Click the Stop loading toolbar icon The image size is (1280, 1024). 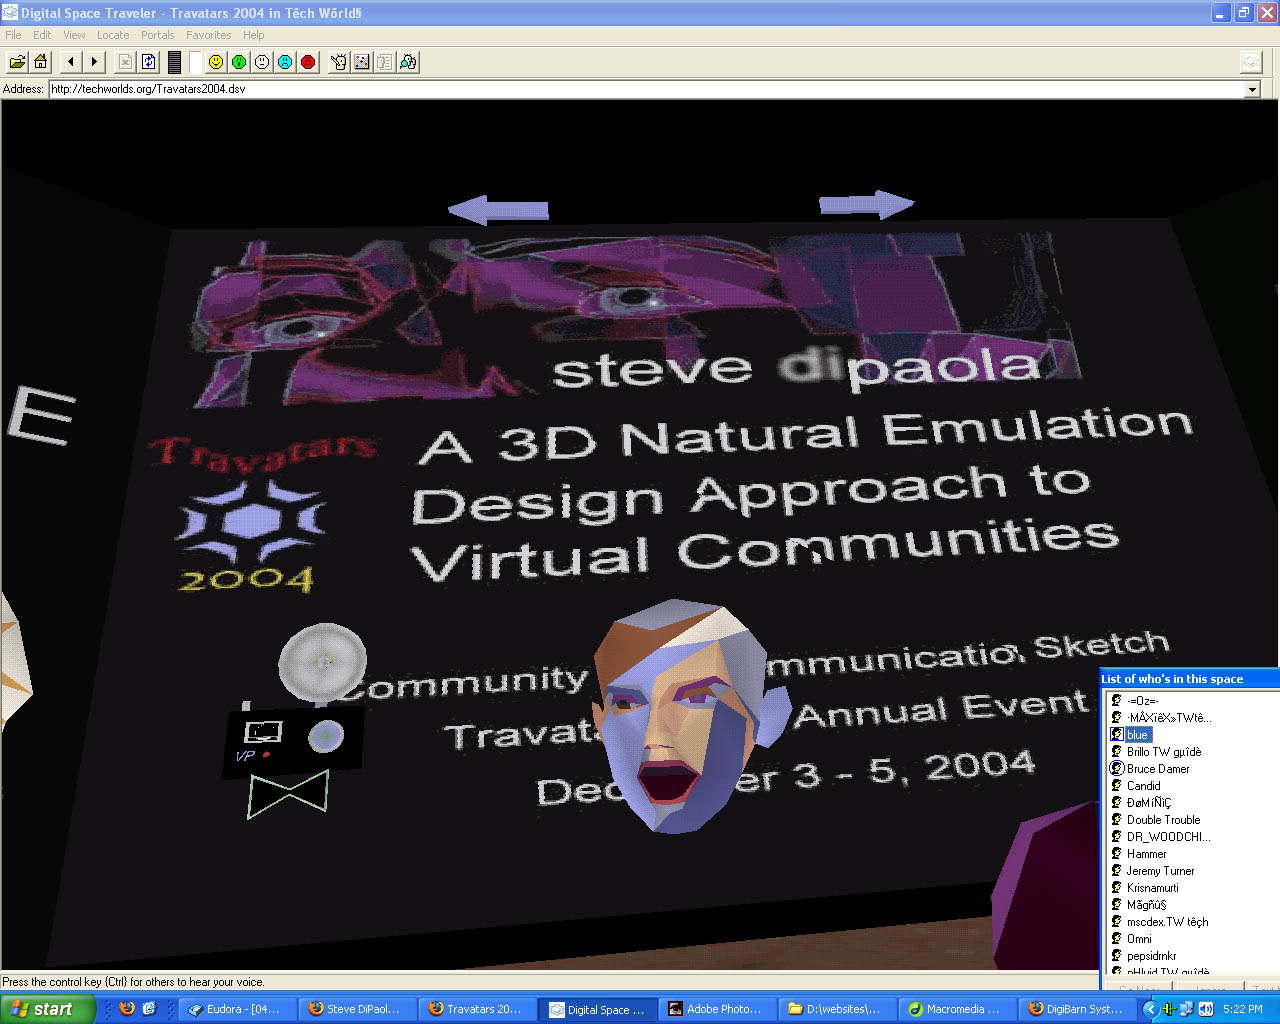pyautogui.click(x=125, y=62)
